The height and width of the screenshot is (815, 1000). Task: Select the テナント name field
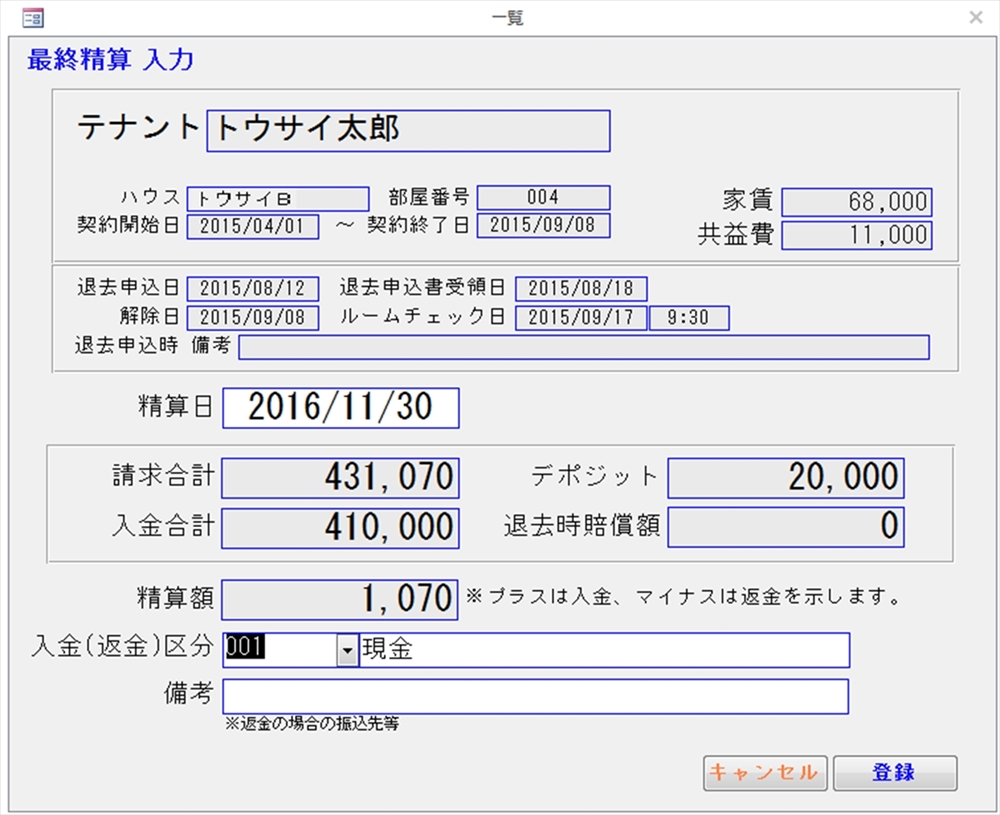[x=408, y=131]
